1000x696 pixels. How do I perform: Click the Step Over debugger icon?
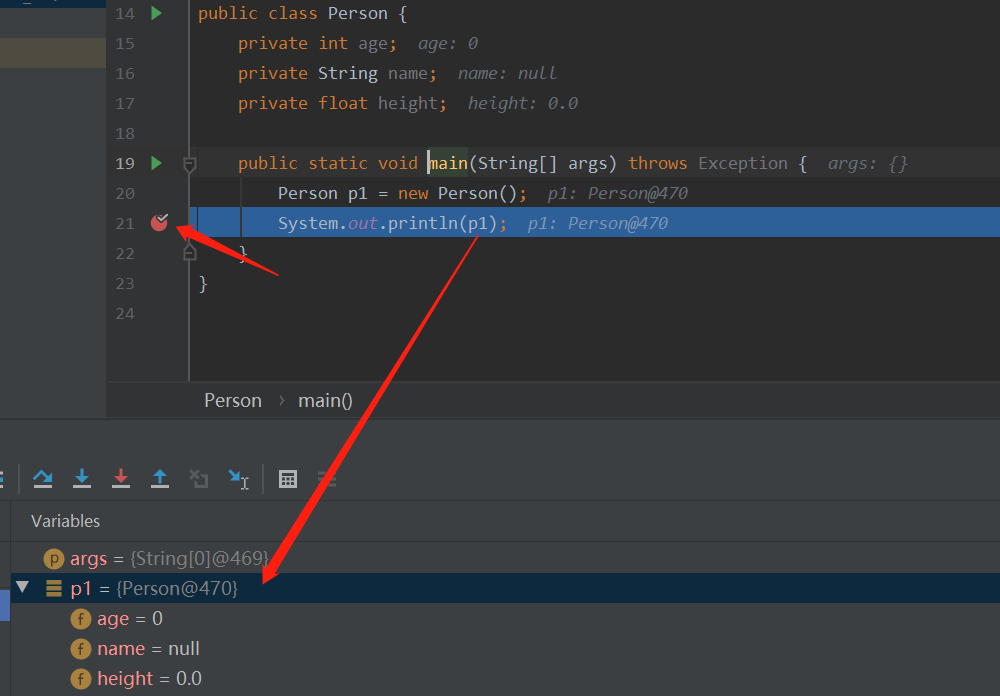coord(43,478)
